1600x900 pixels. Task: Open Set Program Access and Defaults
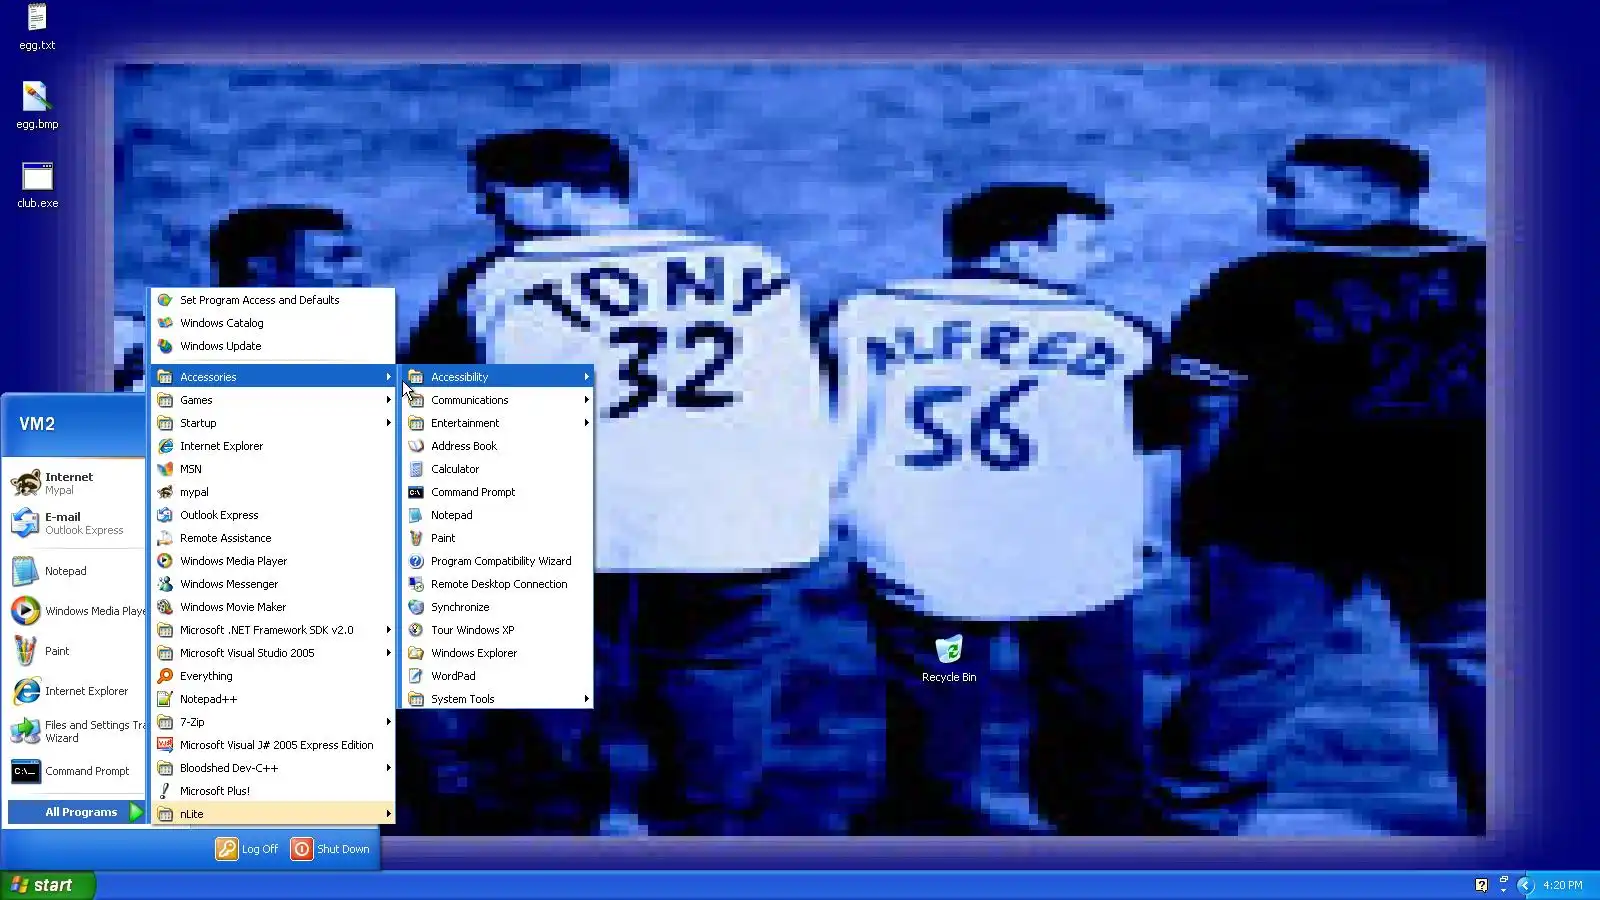pyautogui.click(x=273, y=300)
